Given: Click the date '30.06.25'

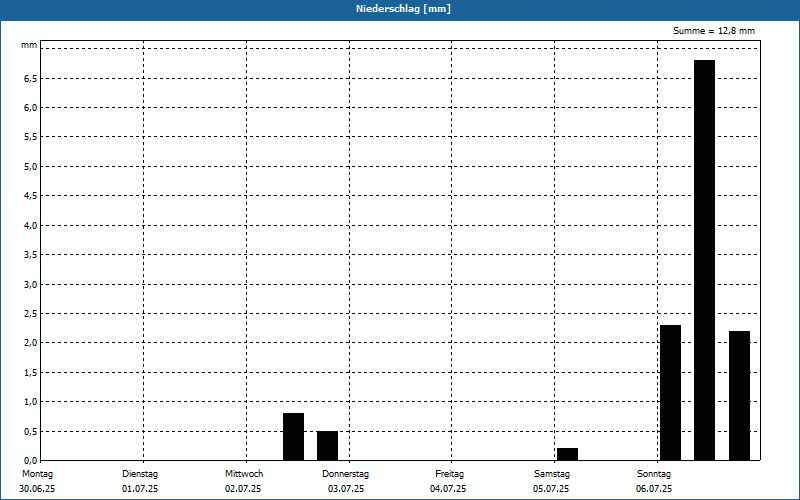Looking at the screenshot, I should 37,489.
